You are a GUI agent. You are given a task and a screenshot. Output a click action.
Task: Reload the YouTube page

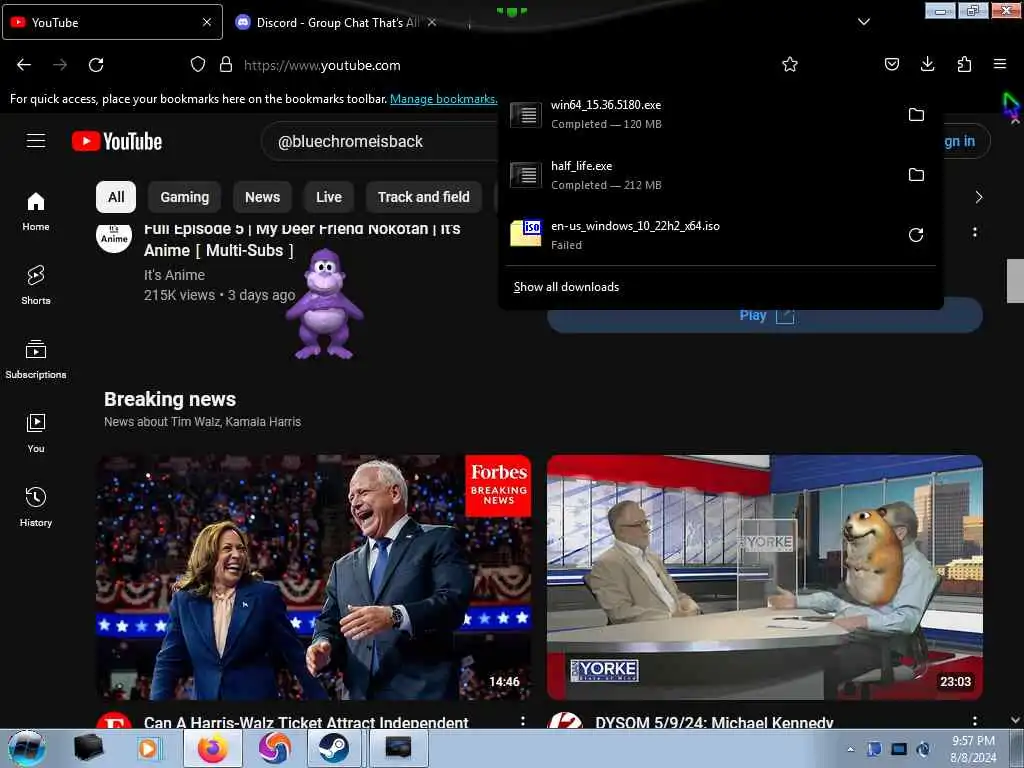tap(96, 65)
